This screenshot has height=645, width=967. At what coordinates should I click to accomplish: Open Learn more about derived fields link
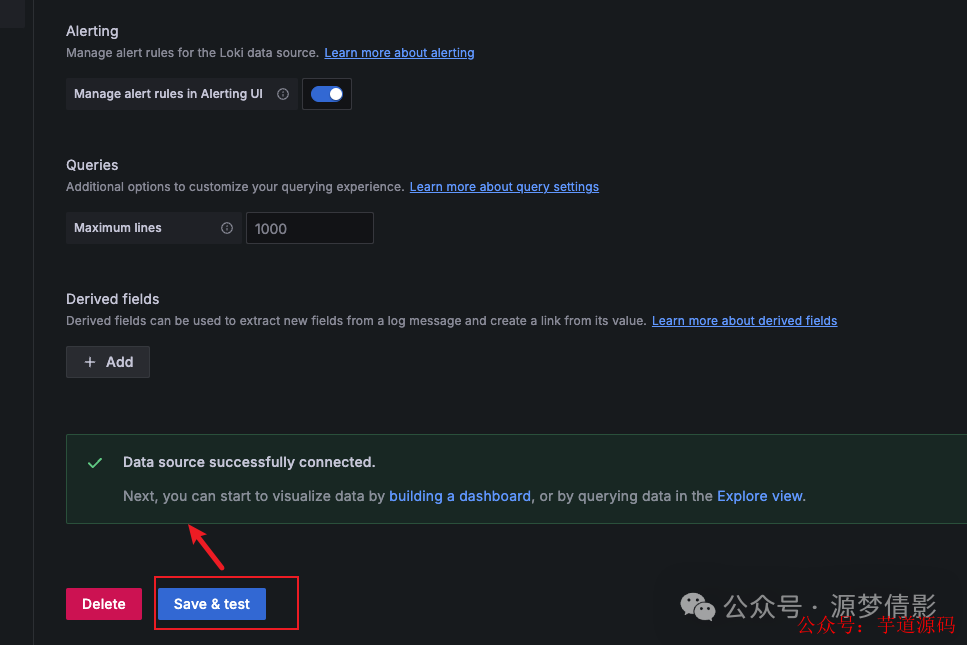point(744,321)
